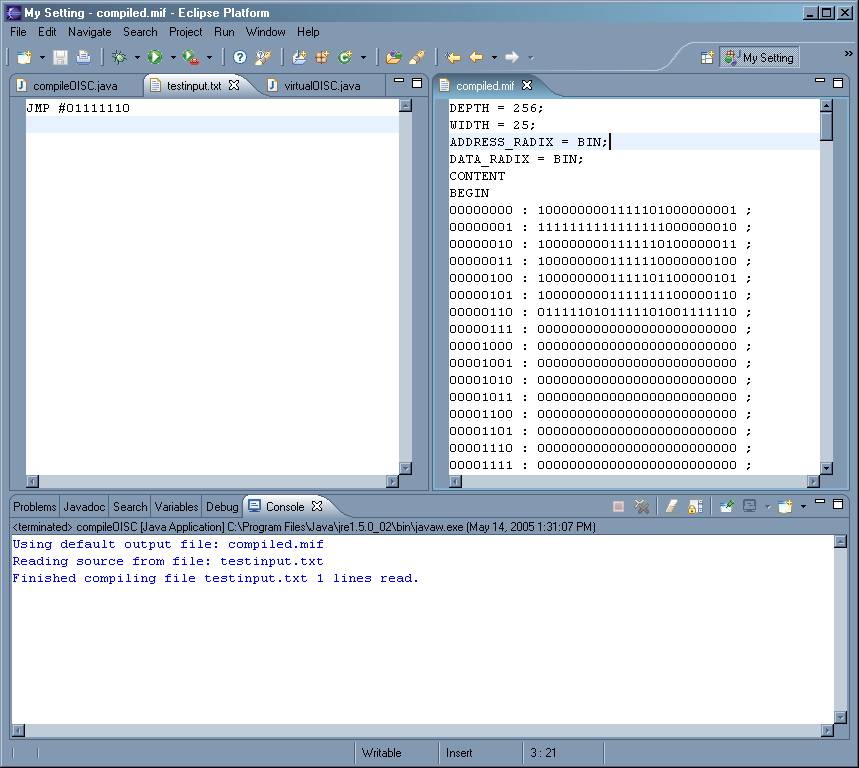
Task: Click Display Selected Console monitor icon
Action: point(749,507)
